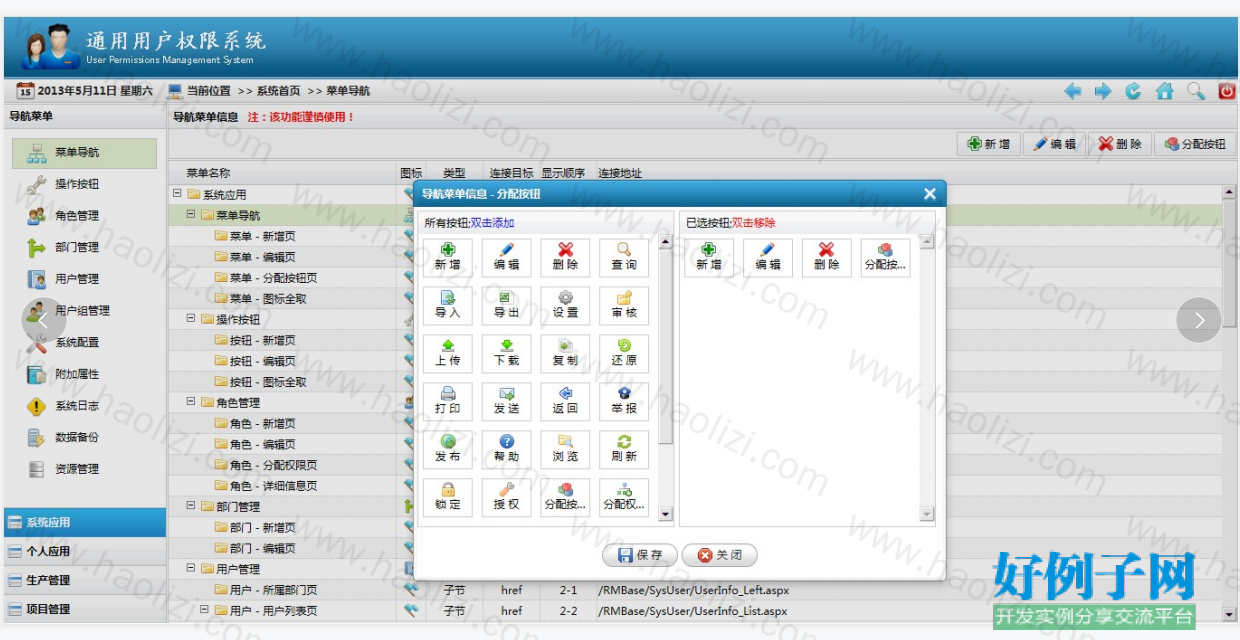The height and width of the screenshot is (640, 1240).
Task: Switch to the 生产管理 accordion section
Action: click(x=85, y=580)
